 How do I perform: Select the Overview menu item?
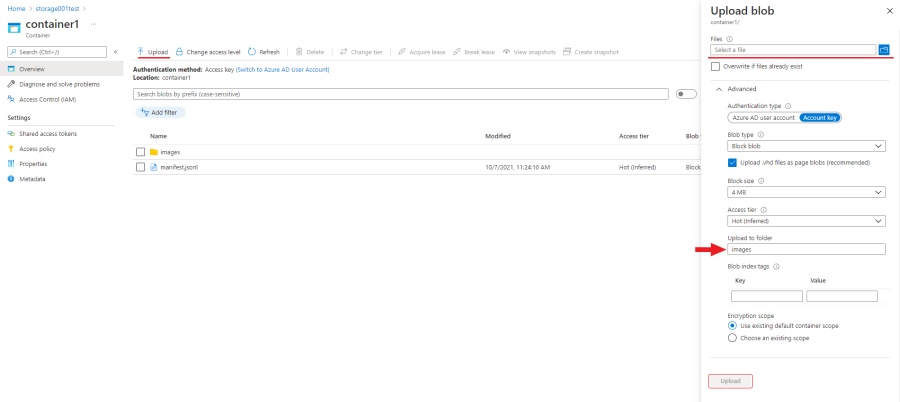tap(32, 69)
